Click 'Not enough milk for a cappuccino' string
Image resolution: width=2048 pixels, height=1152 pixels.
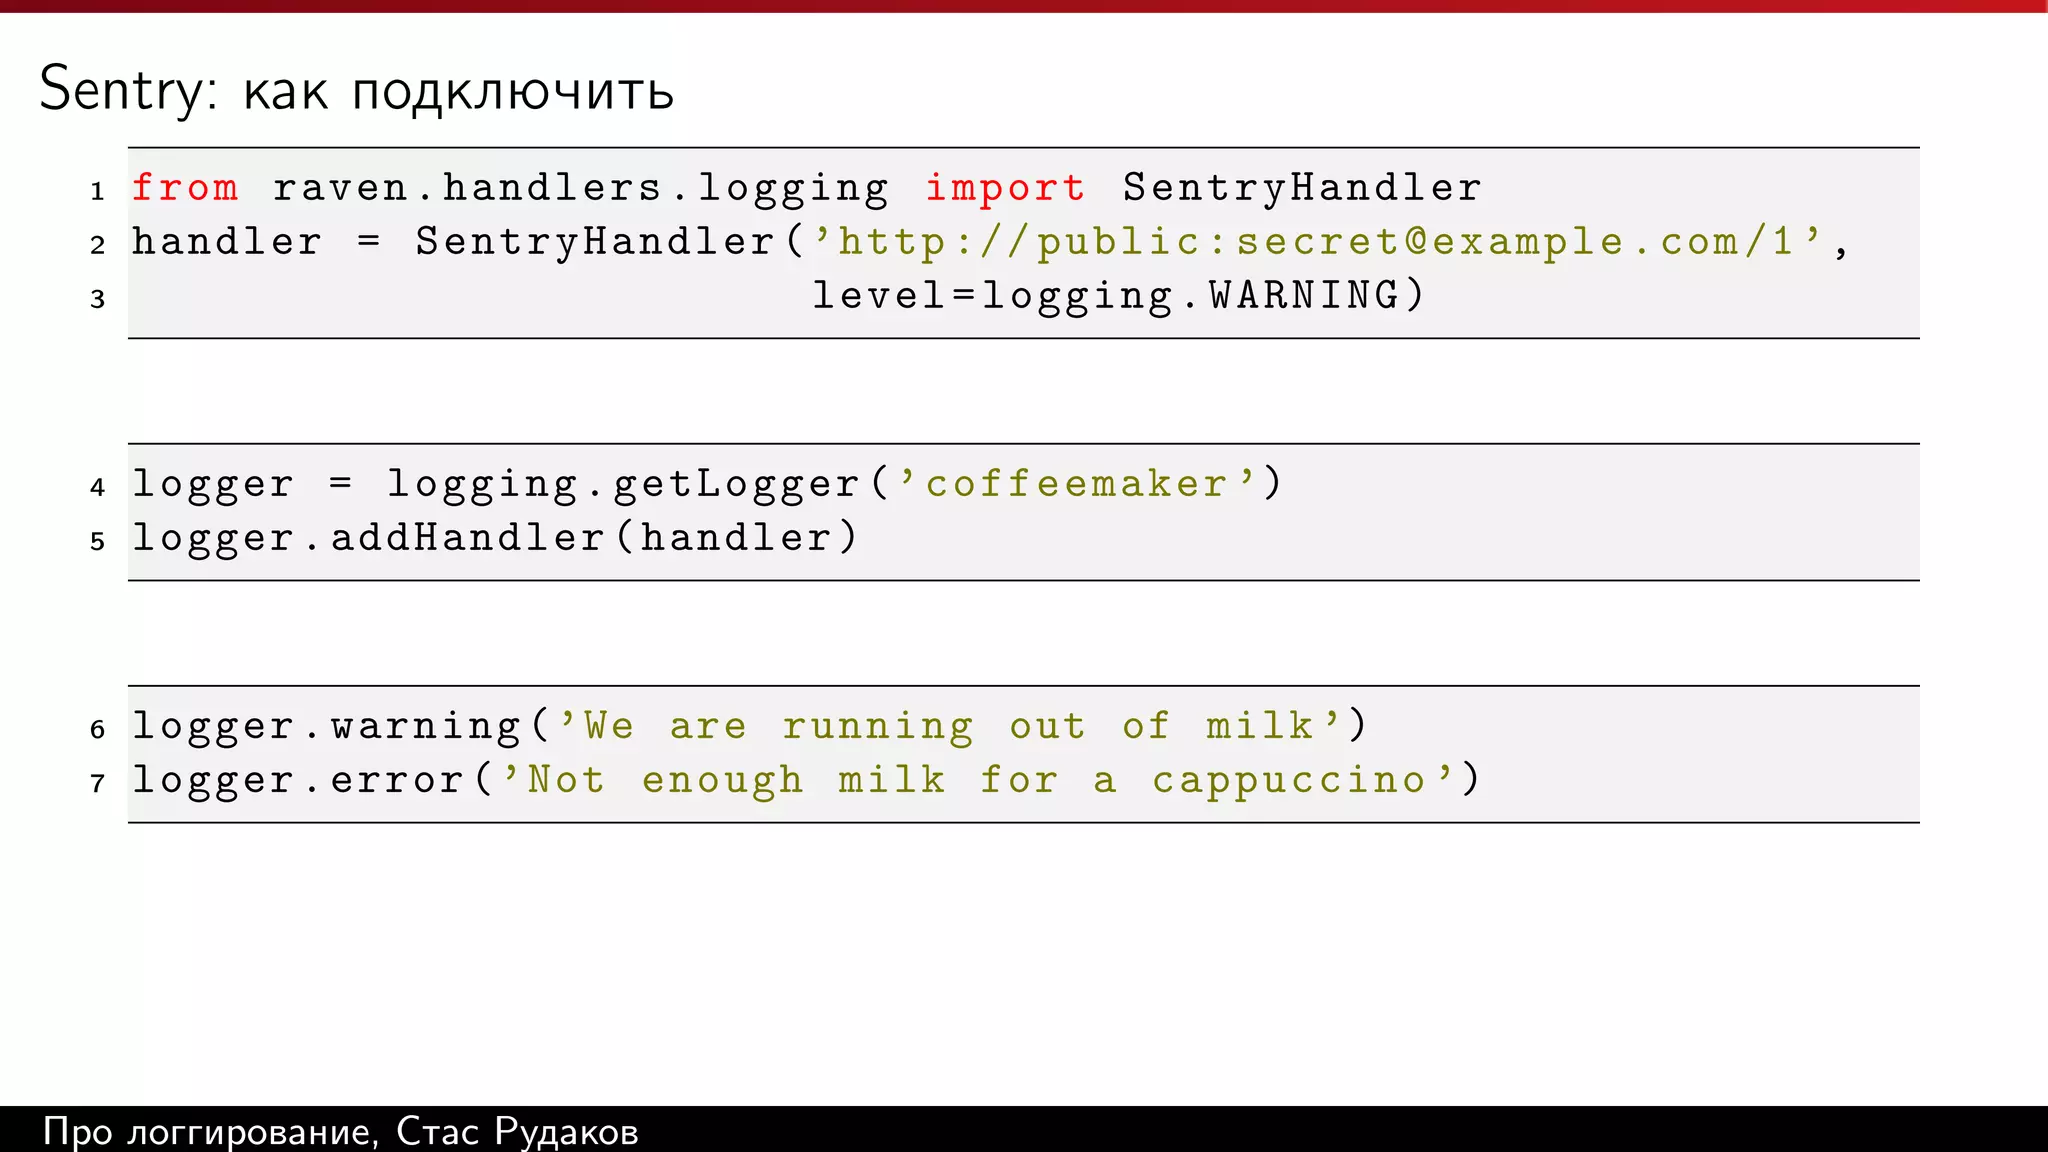coord(978,782)
